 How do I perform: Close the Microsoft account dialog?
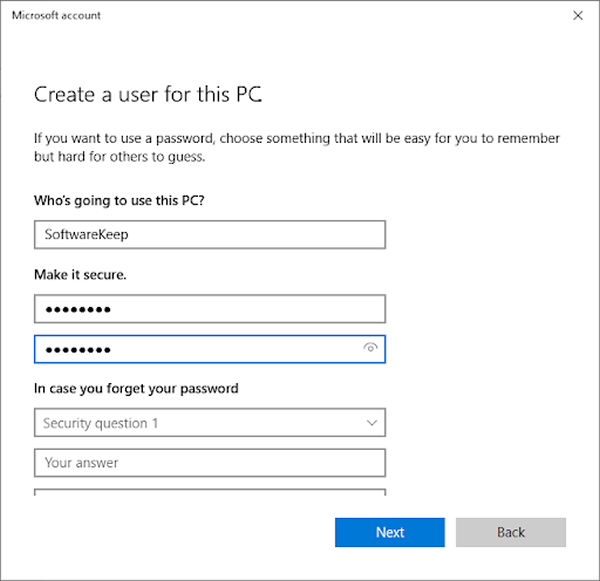[x=577, y=16]
